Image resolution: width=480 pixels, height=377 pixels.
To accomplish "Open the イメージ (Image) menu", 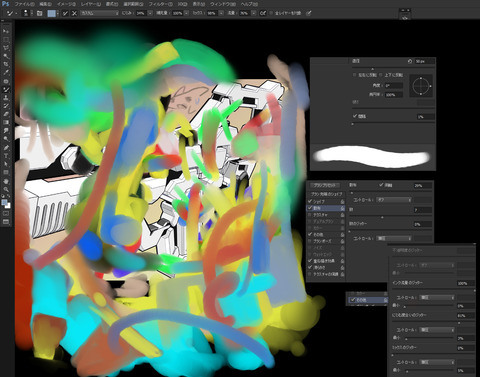I will coord(66,4).
